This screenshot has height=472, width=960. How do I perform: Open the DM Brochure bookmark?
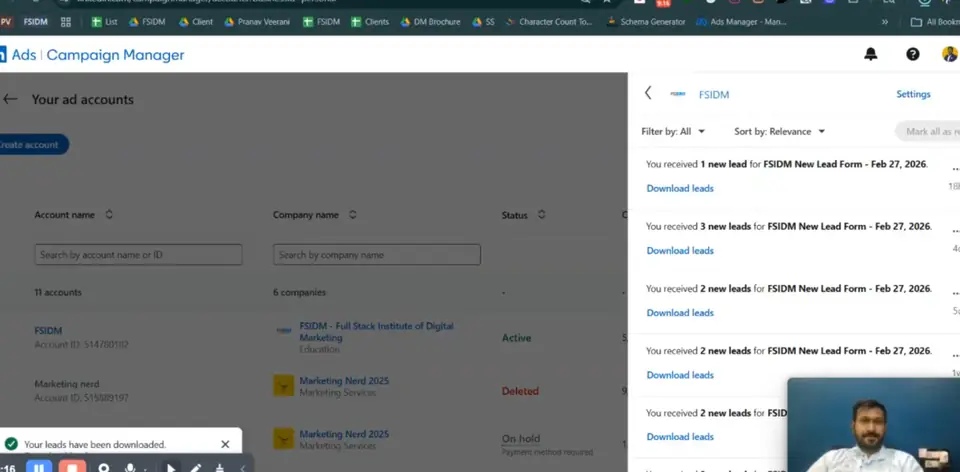point(430,22)
